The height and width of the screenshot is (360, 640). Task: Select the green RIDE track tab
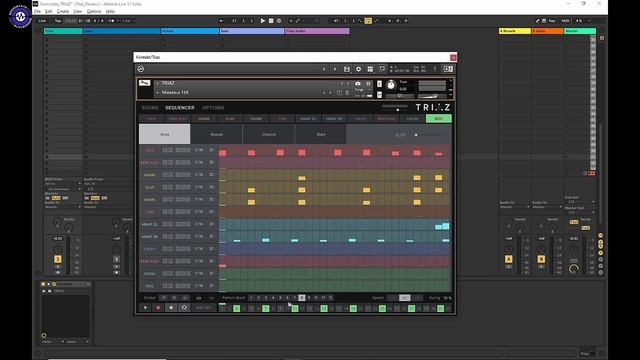[x=438, y=119]
